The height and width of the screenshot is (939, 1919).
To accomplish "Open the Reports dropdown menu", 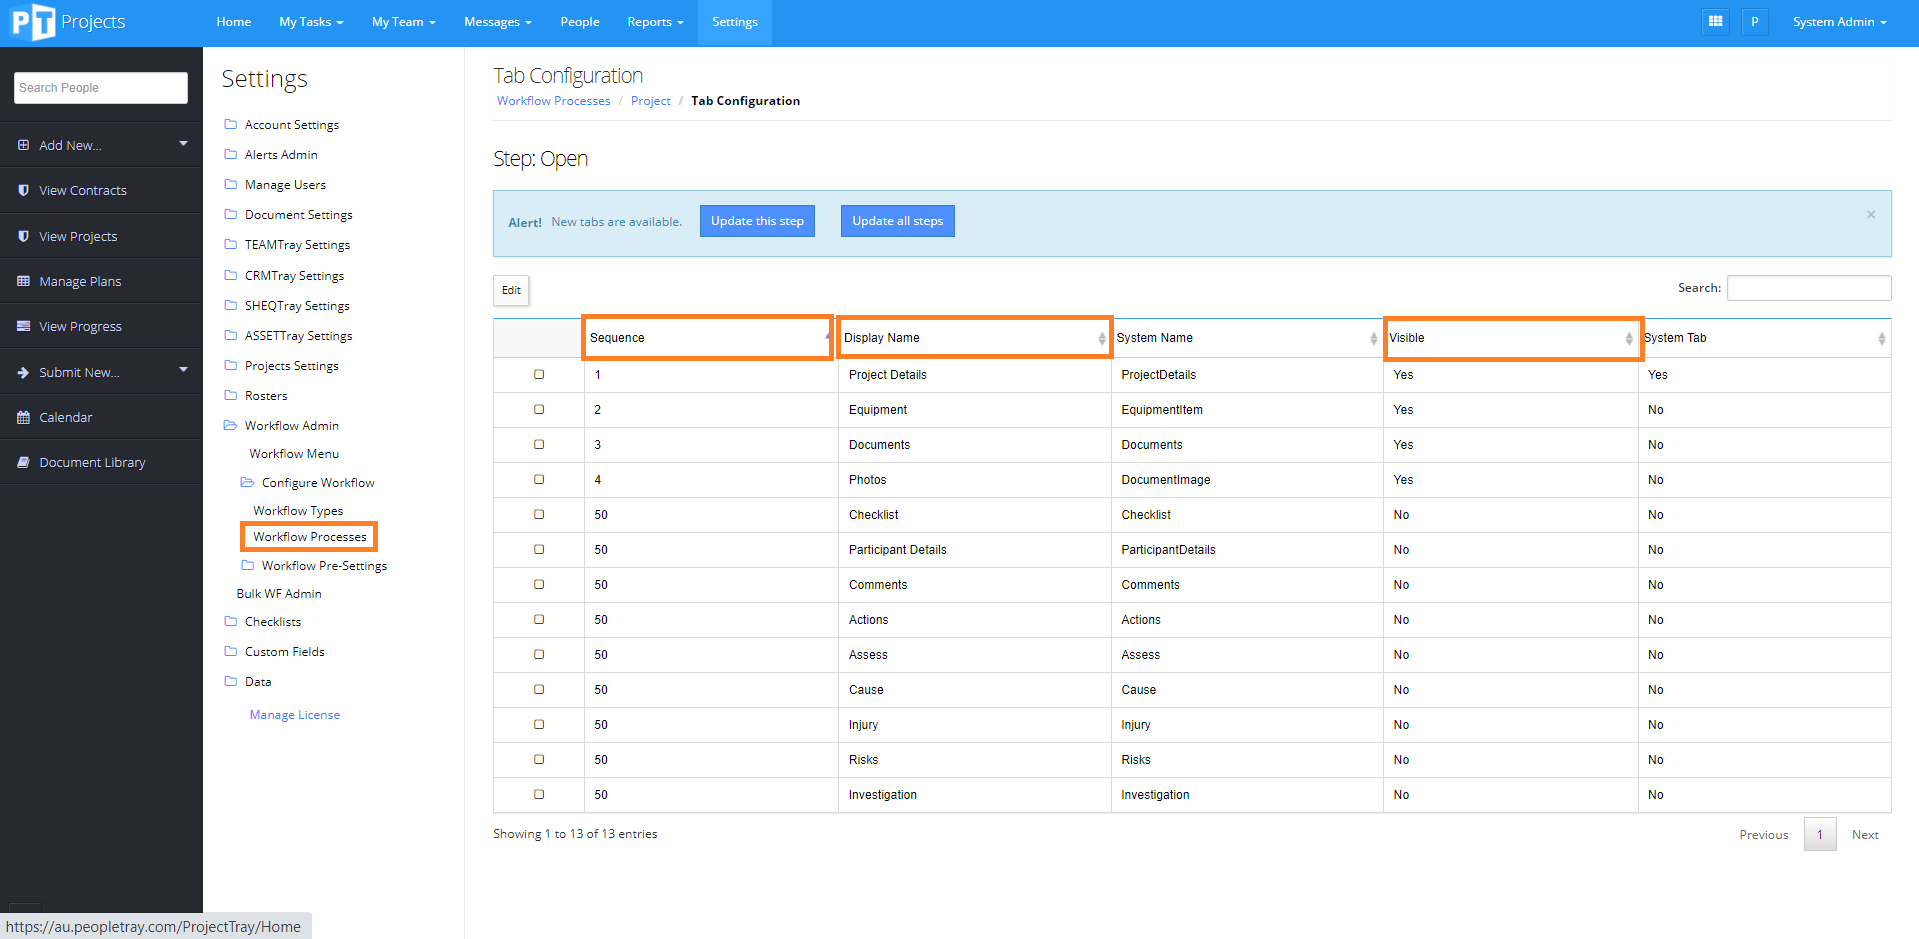I will coord(654,21).
